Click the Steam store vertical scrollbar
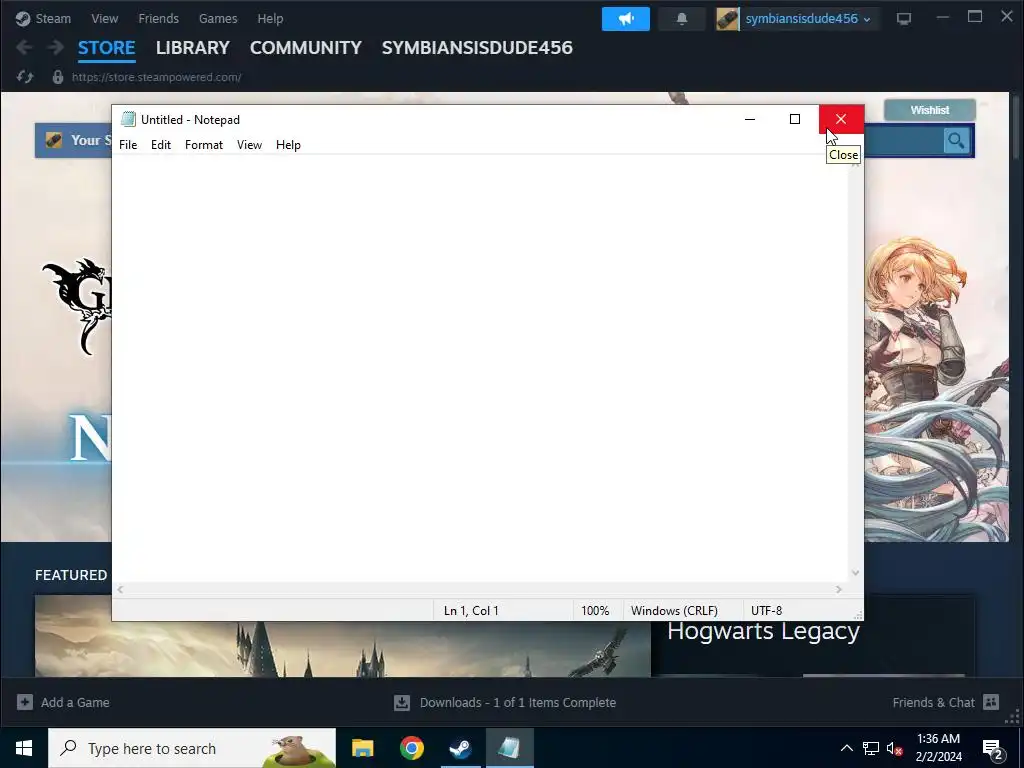The image size is (1024, 768). (1016, 127)
